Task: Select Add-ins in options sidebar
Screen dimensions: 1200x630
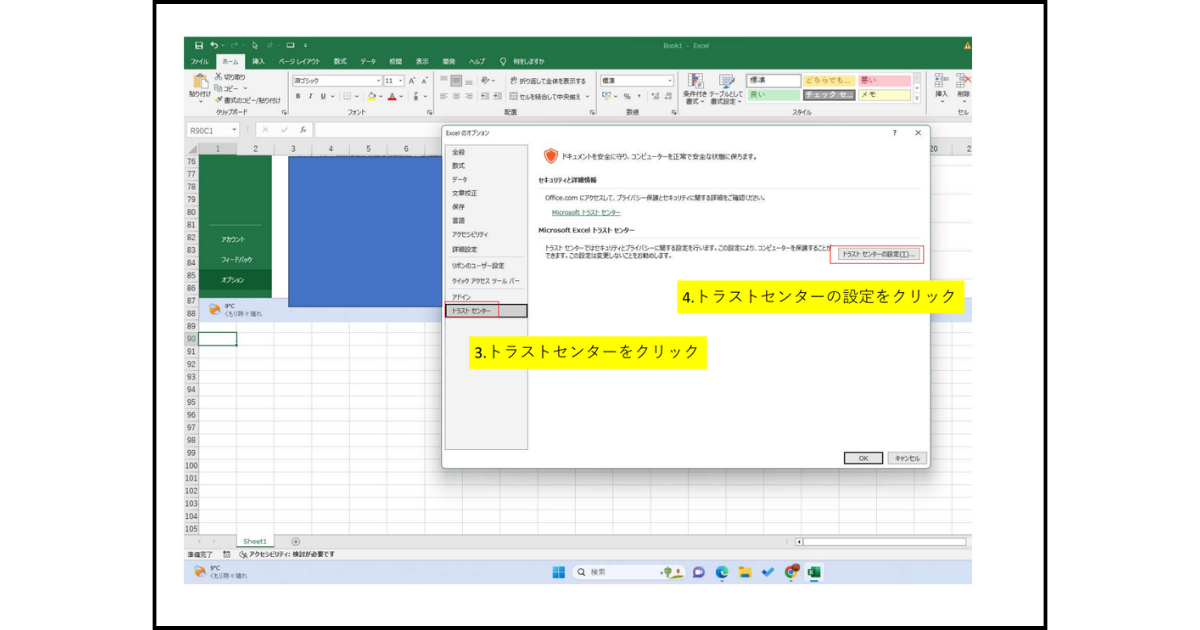Action: coord(461,297)
